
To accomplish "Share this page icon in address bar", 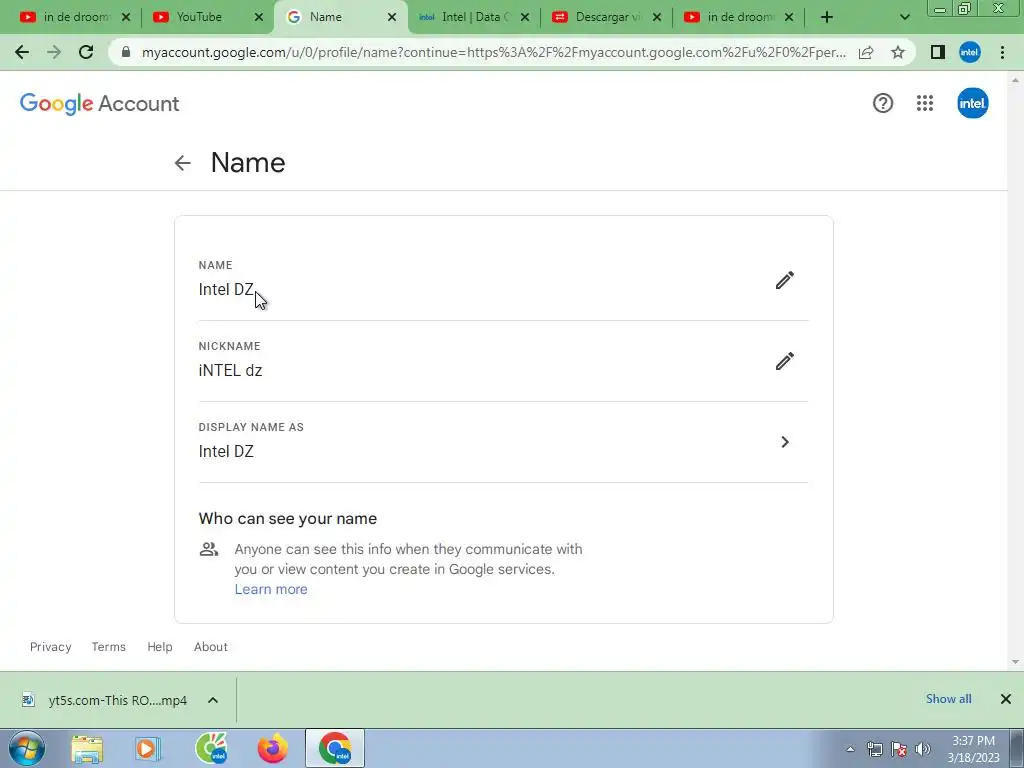I will [866, 52].
